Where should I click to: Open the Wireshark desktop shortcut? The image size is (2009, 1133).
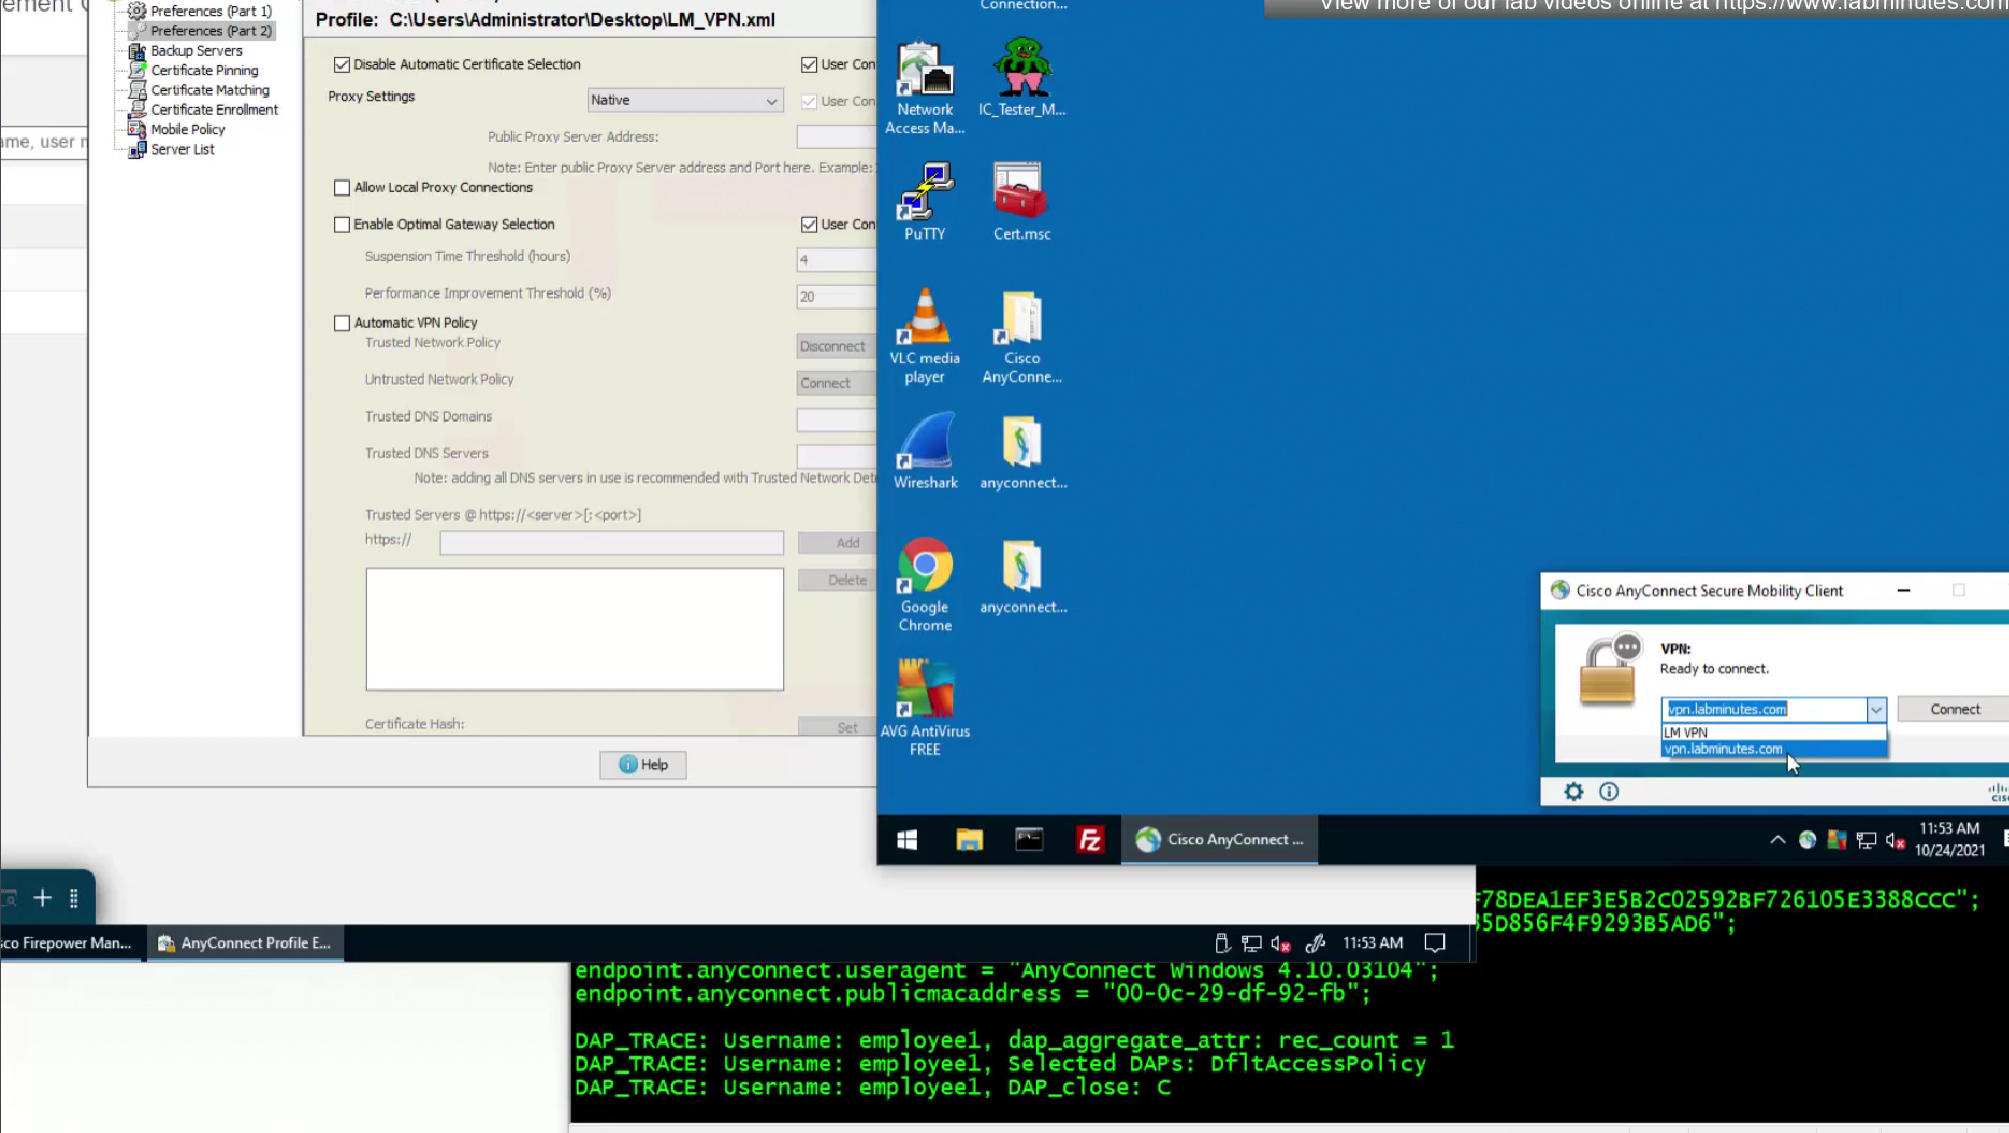pyautogui.click(x=925, y=451)
